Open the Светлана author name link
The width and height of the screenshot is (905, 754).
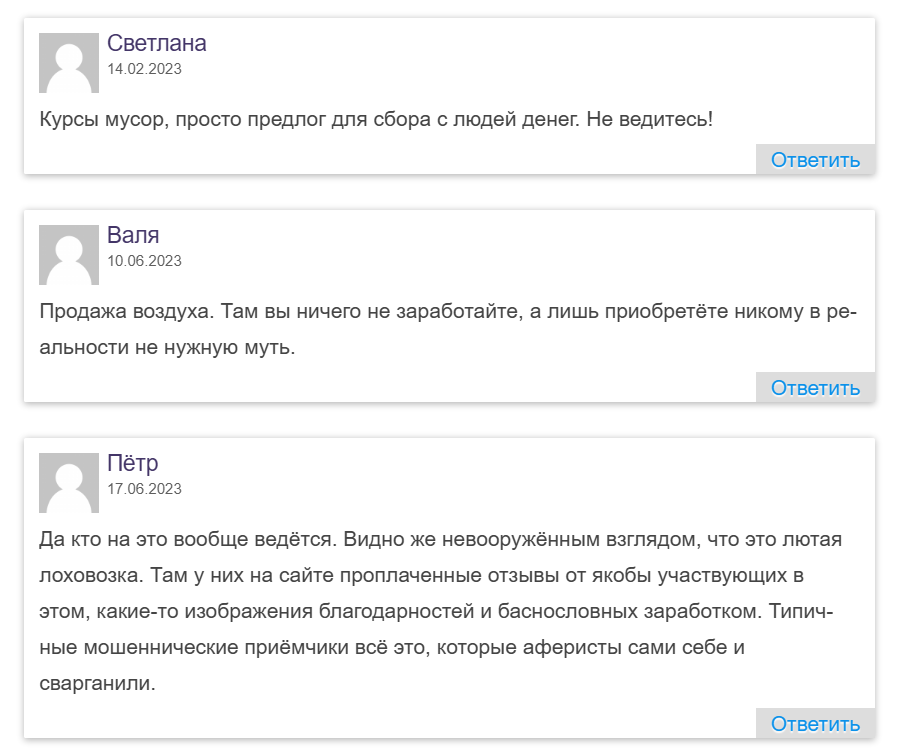[156, 43]
